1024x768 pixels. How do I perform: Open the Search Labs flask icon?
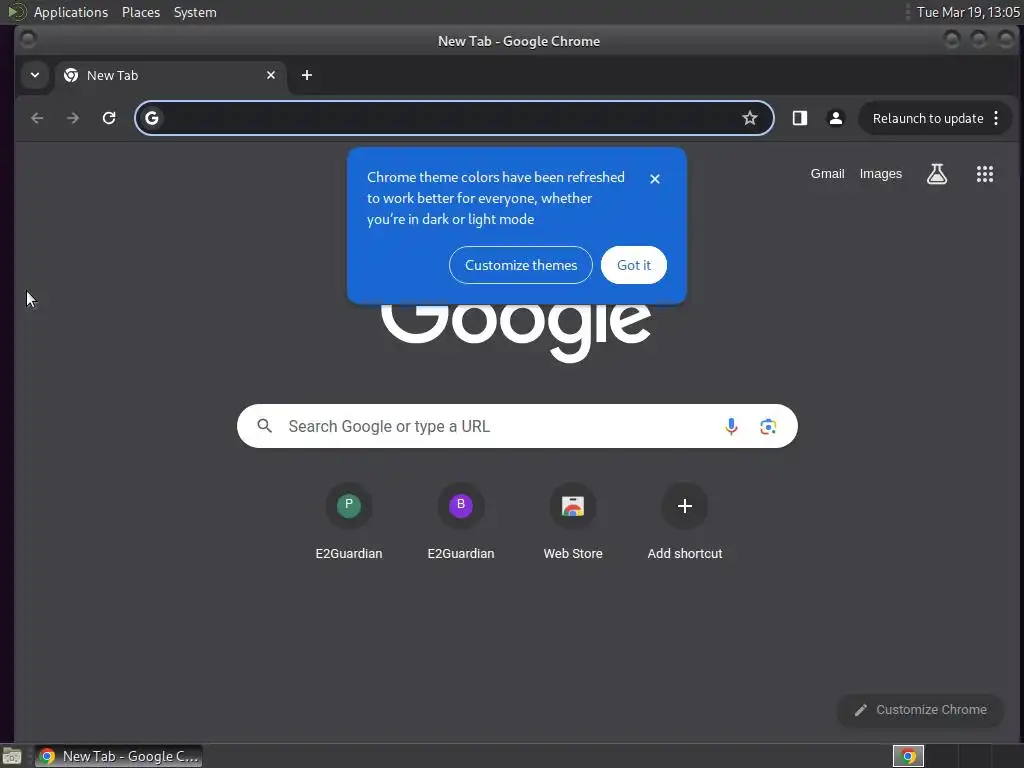pos(937,174)
